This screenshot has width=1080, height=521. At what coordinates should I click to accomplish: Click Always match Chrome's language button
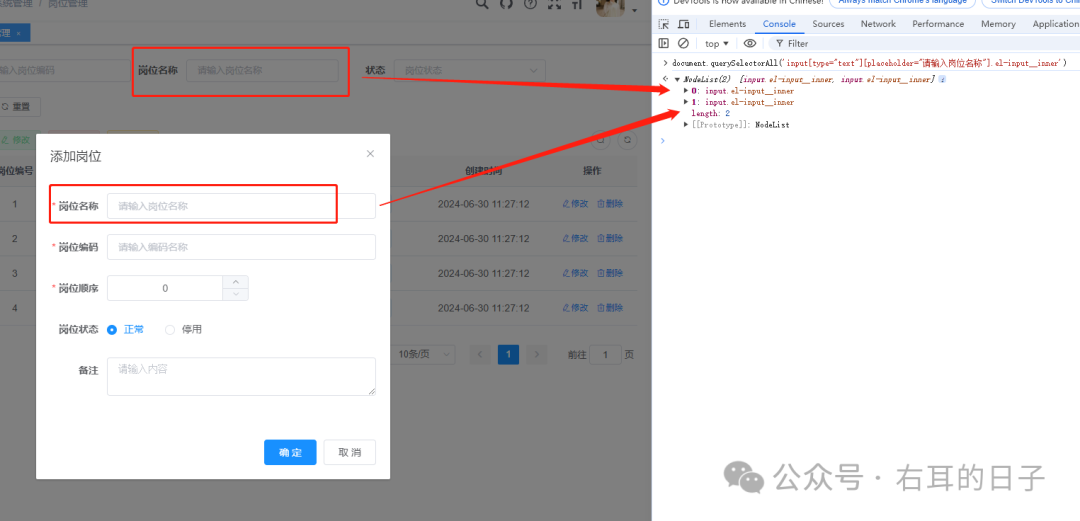pyautogui.click(x=902, y=2)
